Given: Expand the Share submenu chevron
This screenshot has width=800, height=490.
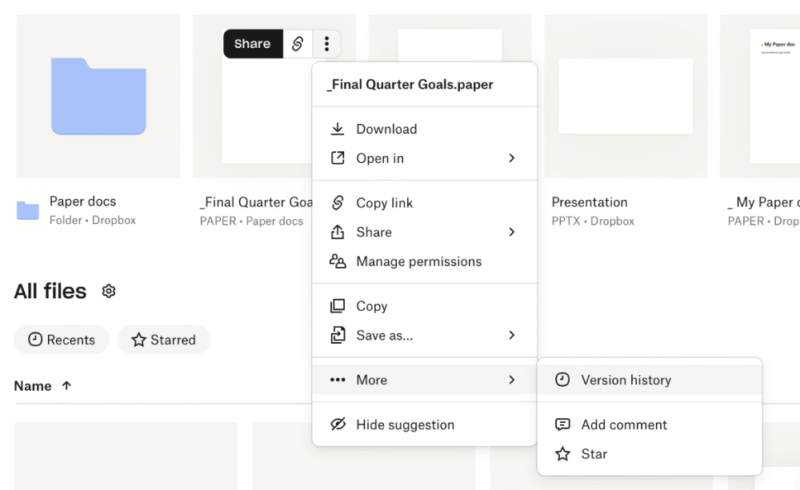Looking at the screenshot, I should 511,232.
